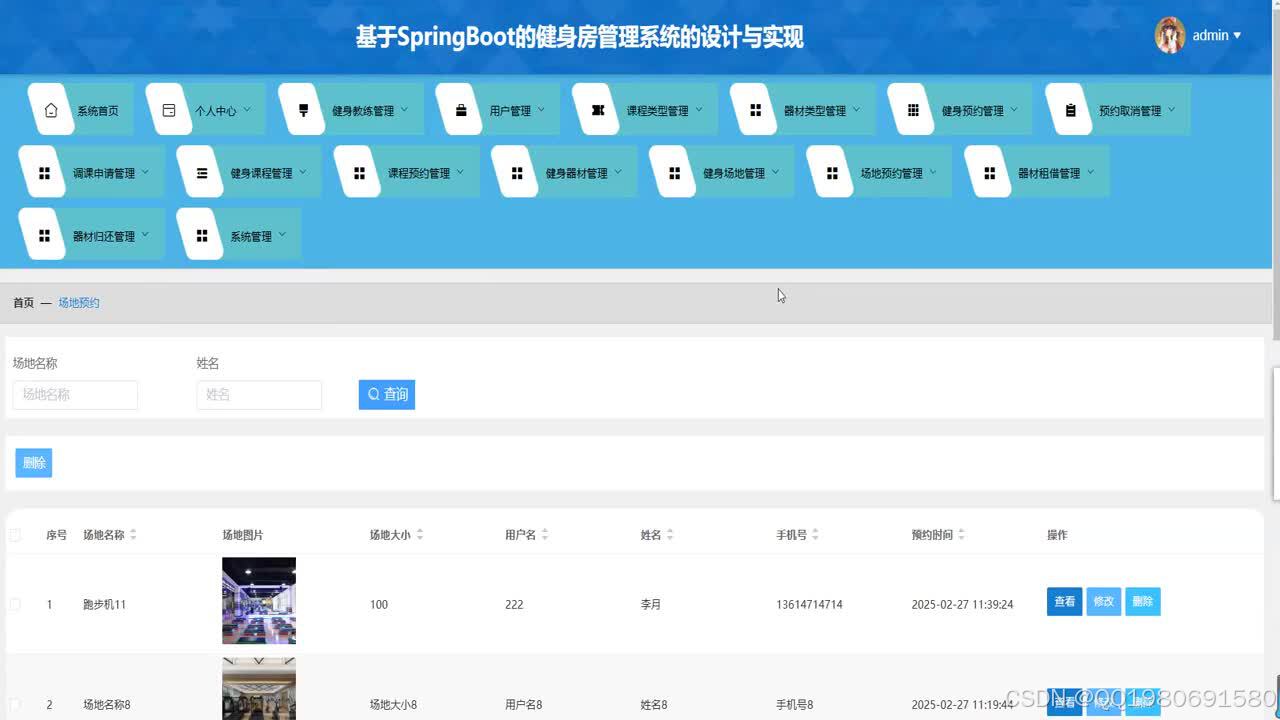Click the grid icon on 器材归还管理
The height and width of the screenshot is (720, 1280).
pos(43,234)
